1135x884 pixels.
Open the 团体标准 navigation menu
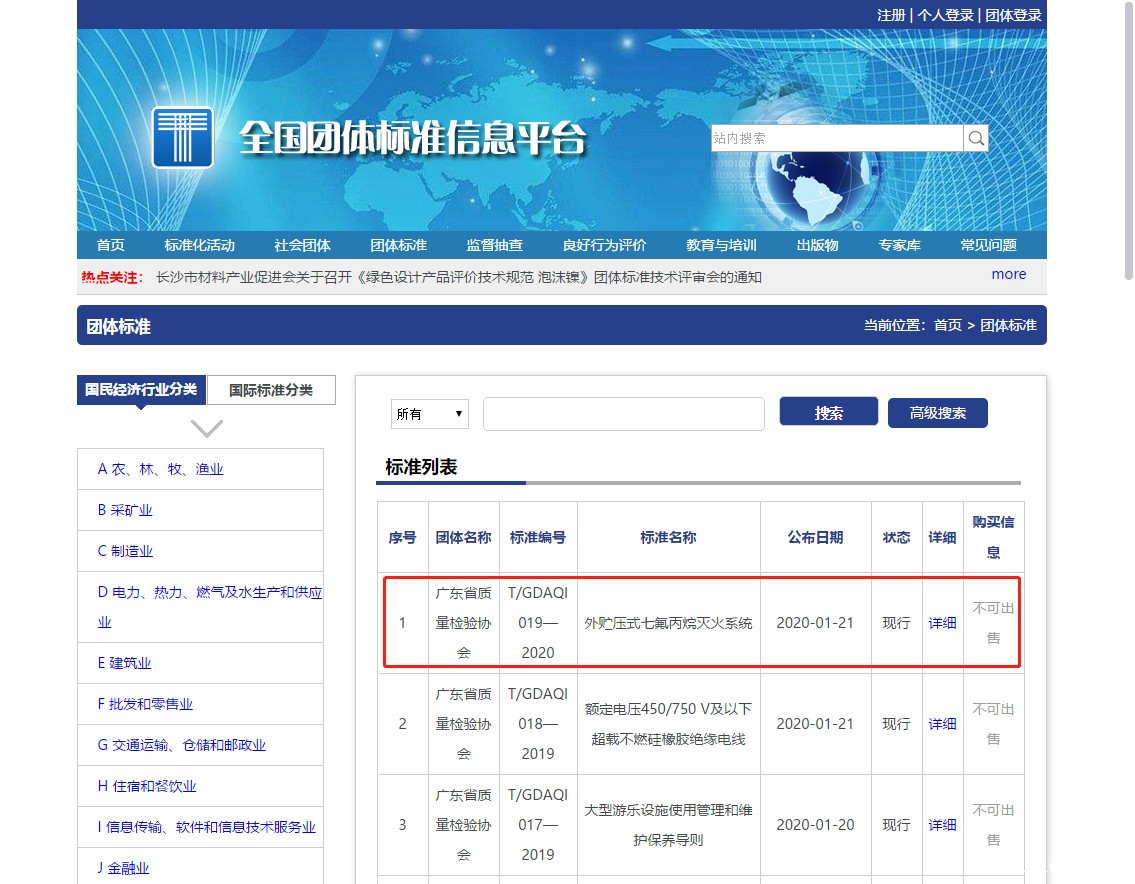(397, 245)
